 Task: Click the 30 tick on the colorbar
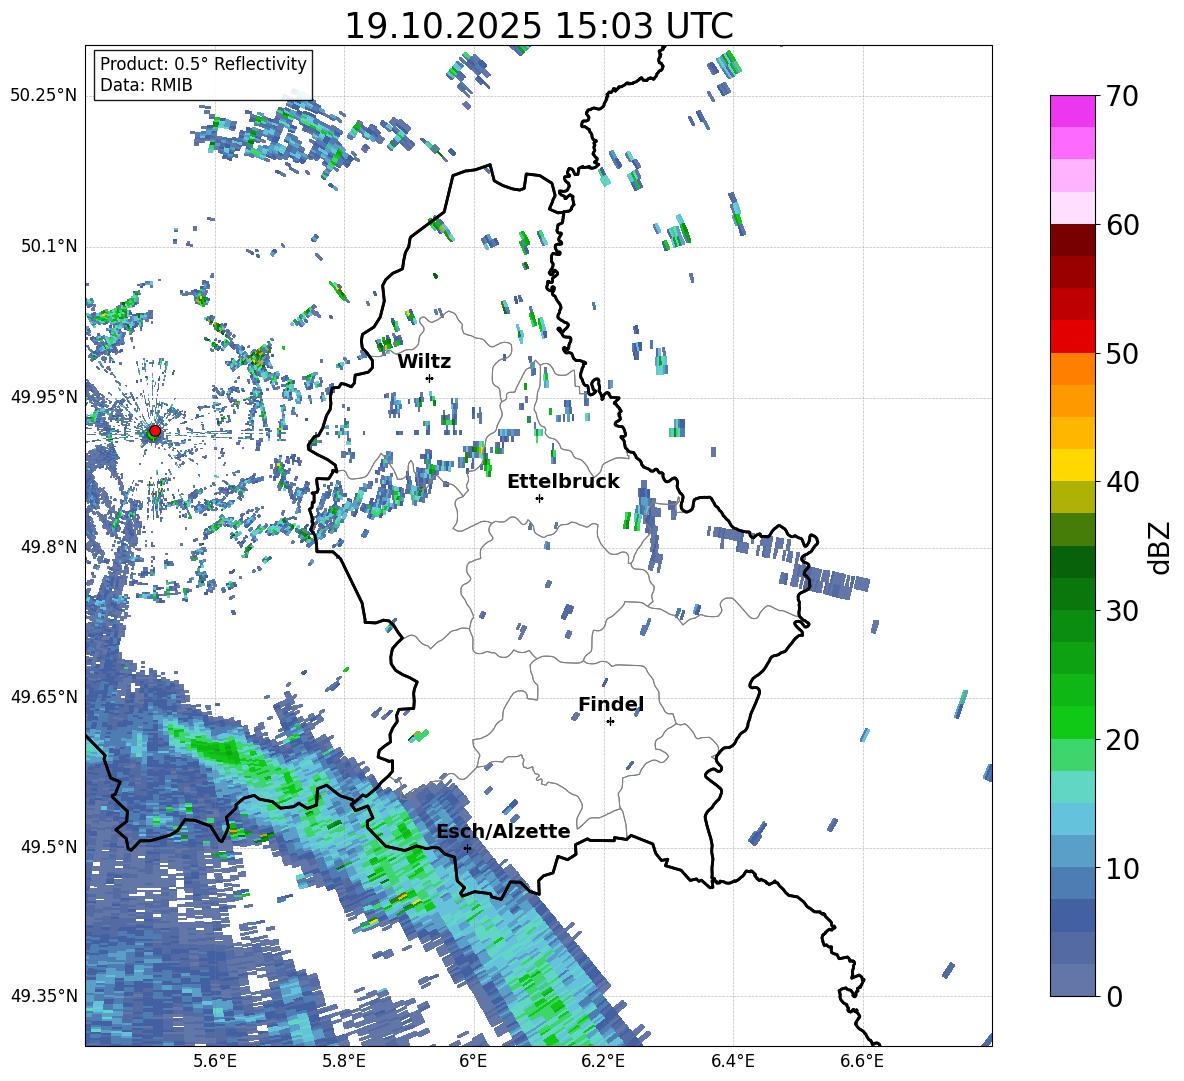(1122, 611)
